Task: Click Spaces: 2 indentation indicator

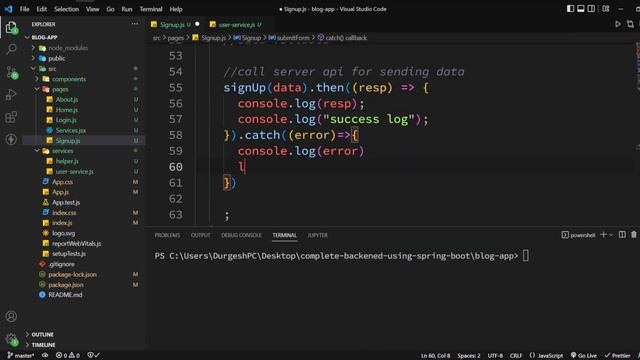Action: pos(469,356)
